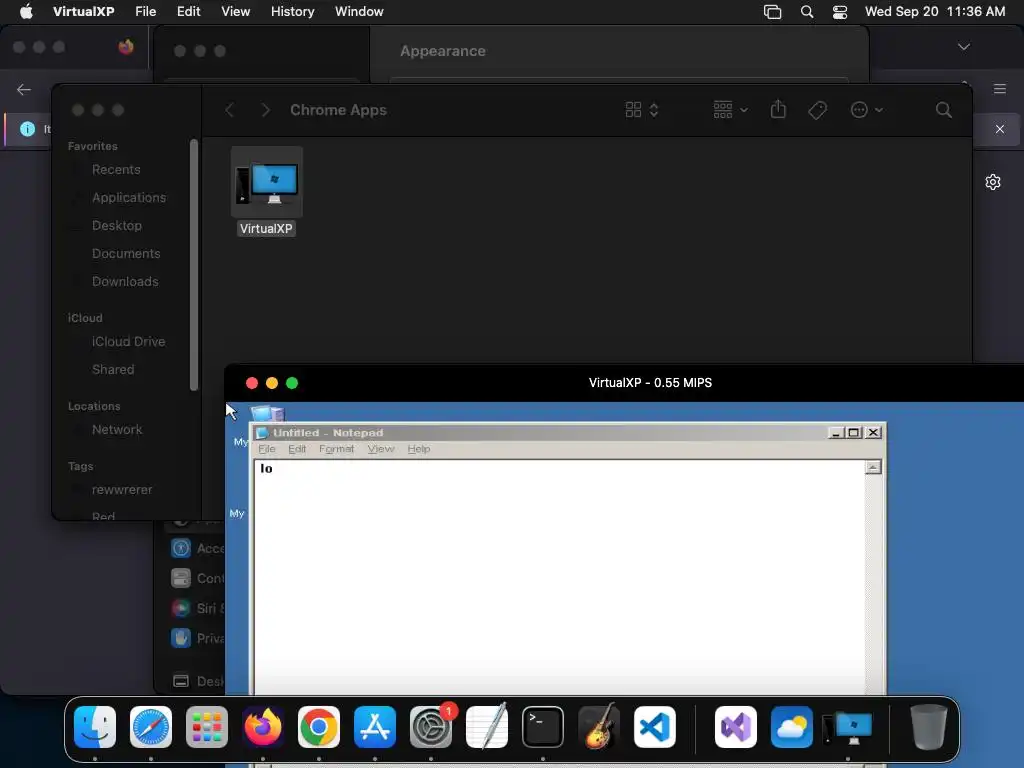The image size is (1024, 768).
Task: Open the App Store dock icon
Action: click(375, 727)
